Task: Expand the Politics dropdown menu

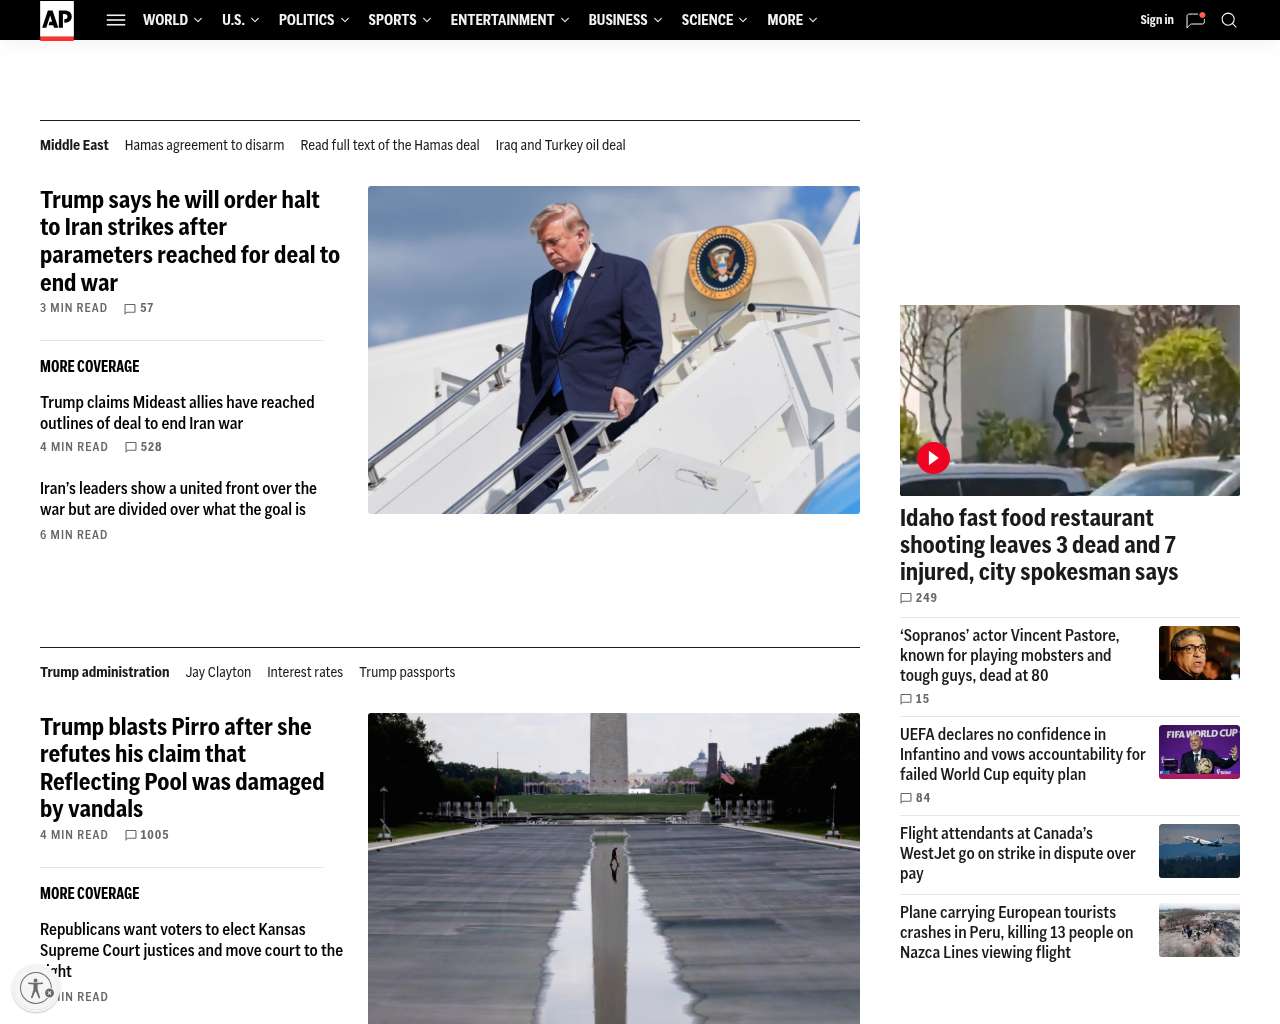Action: point(314,20)
